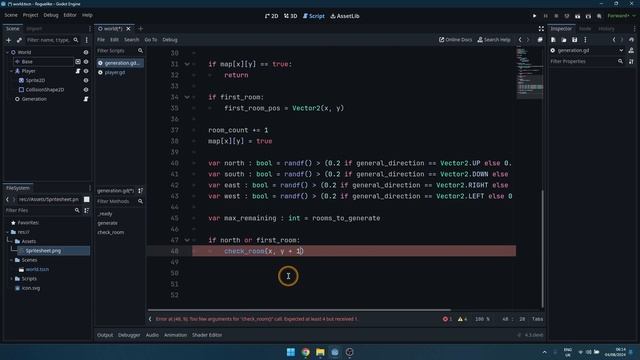This screenshot has width=640, height=360.
Task: Open the Windows Start menu
Action: coord(291,352)
